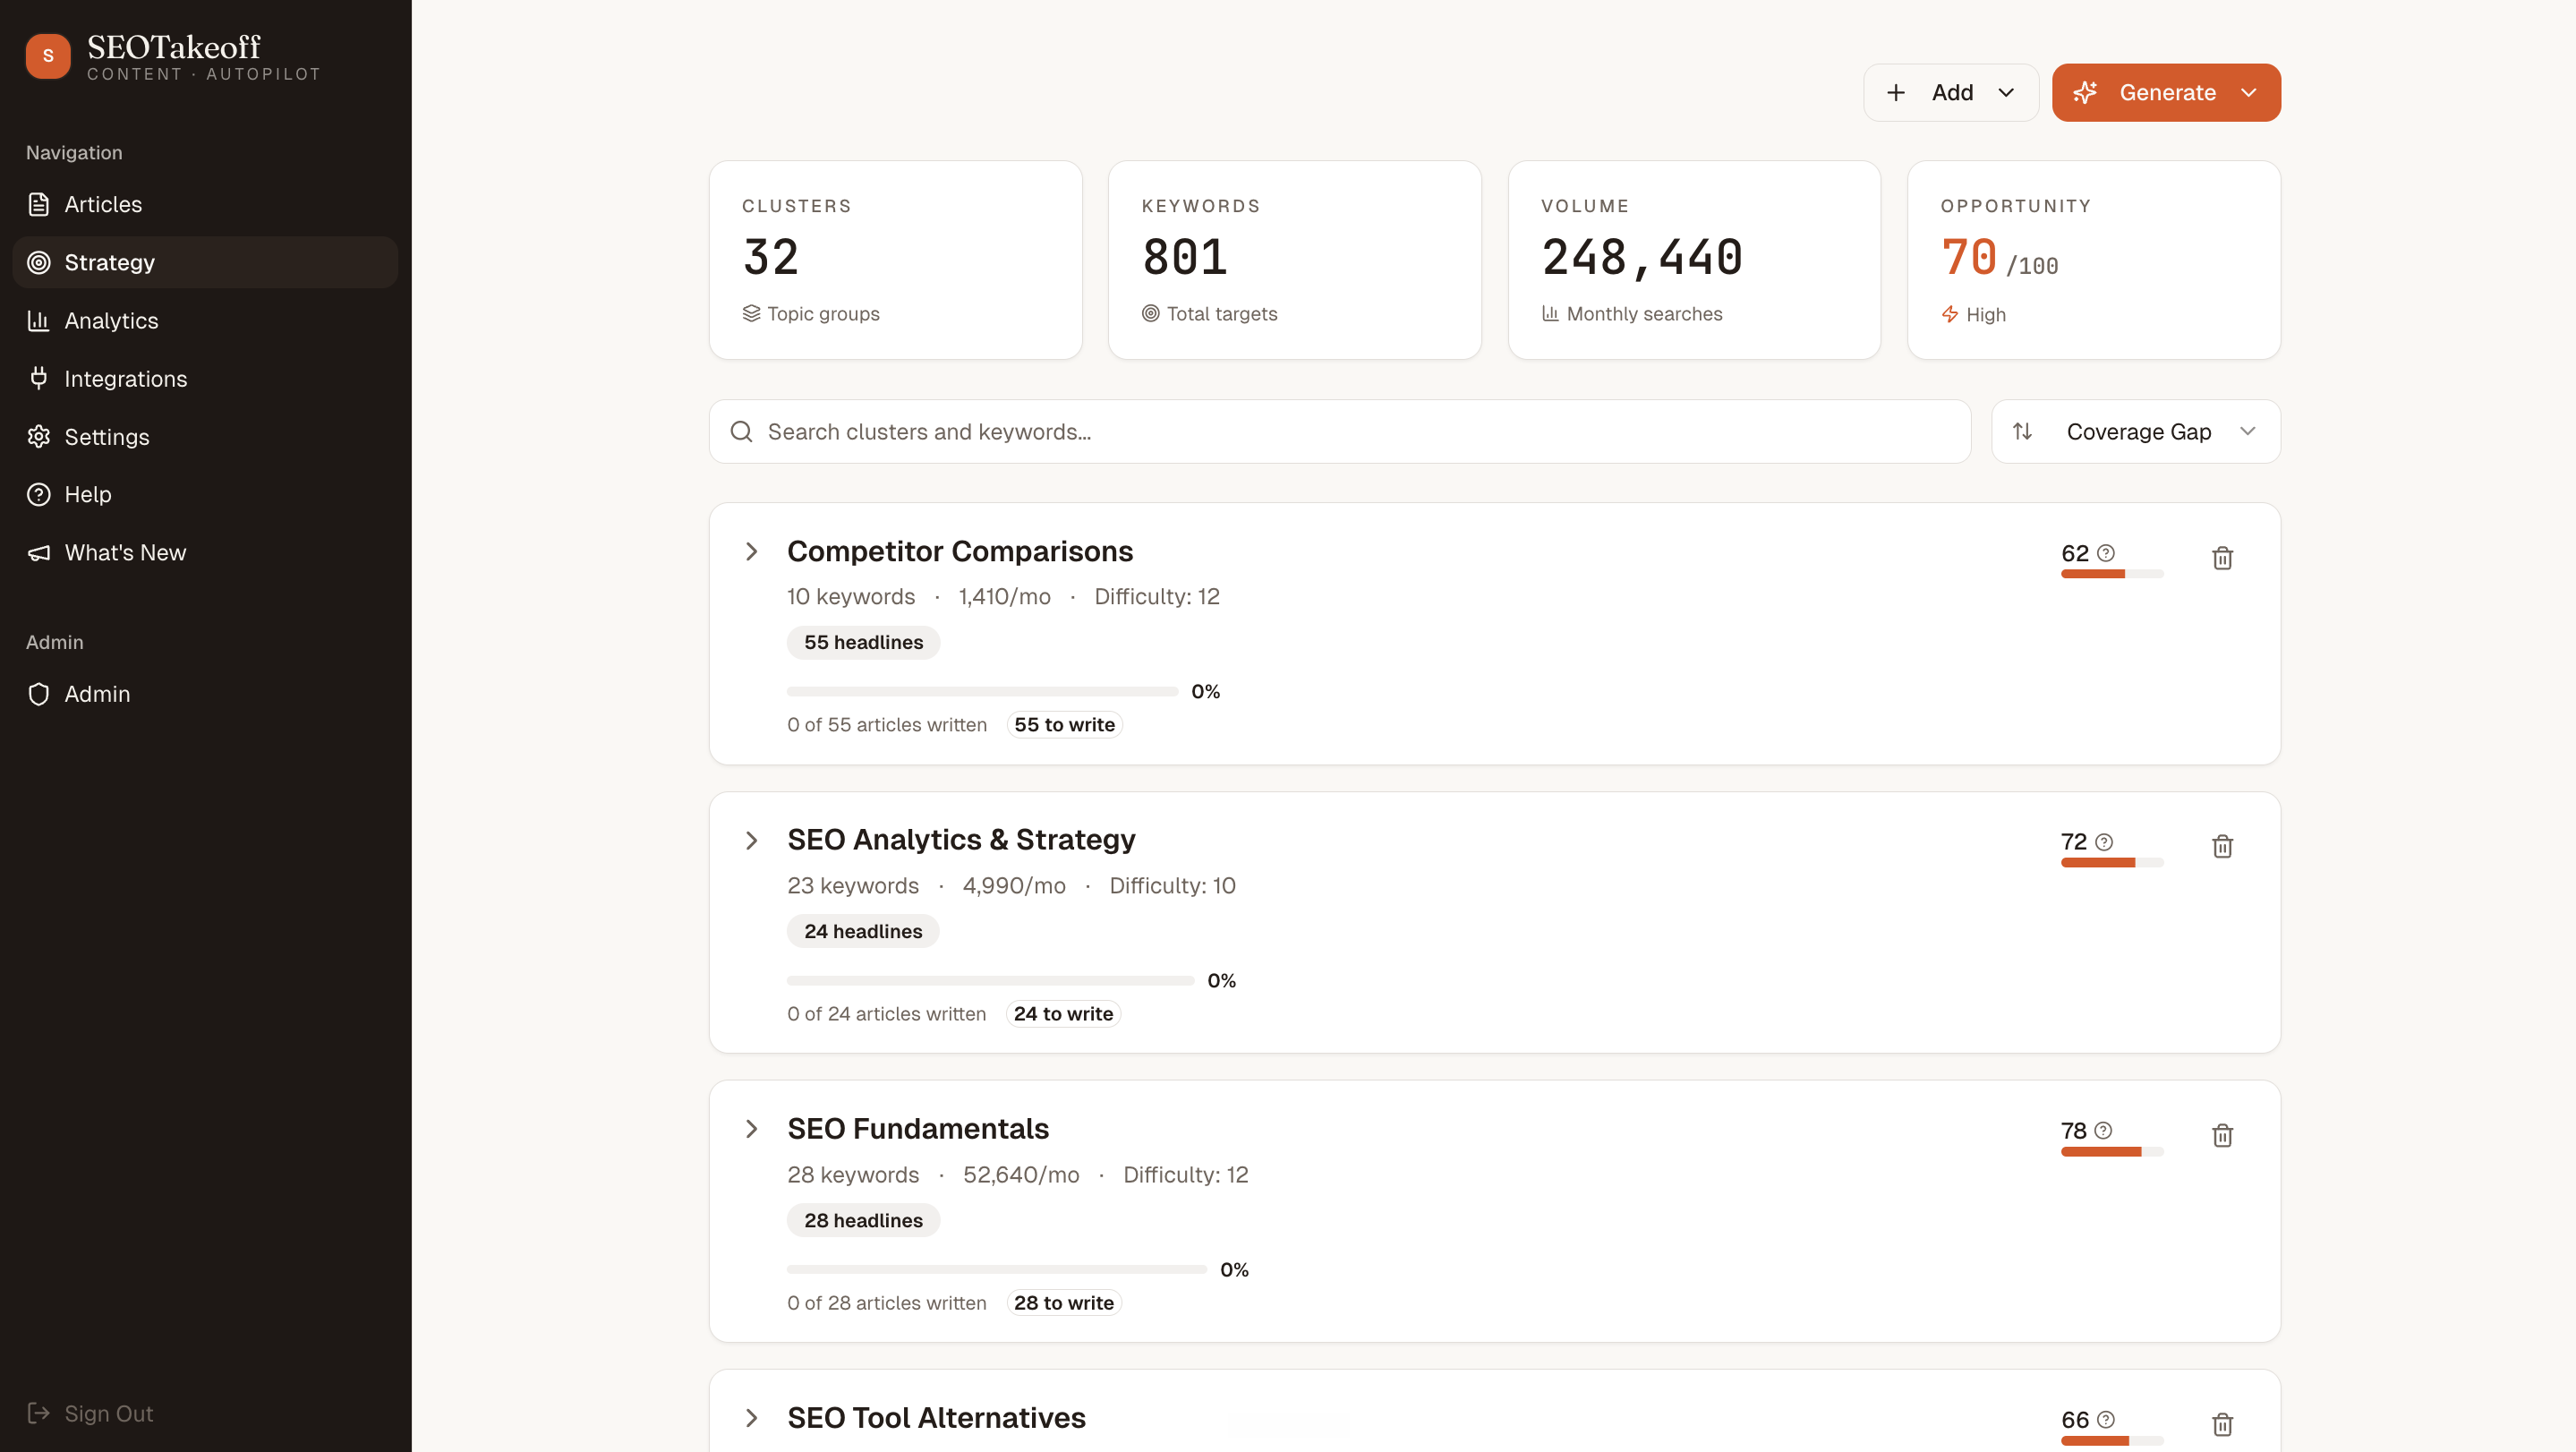This screenshot has width=2576, height=1452.
Task: Click the Analytics bar chart icon
Action: point(38,320)
